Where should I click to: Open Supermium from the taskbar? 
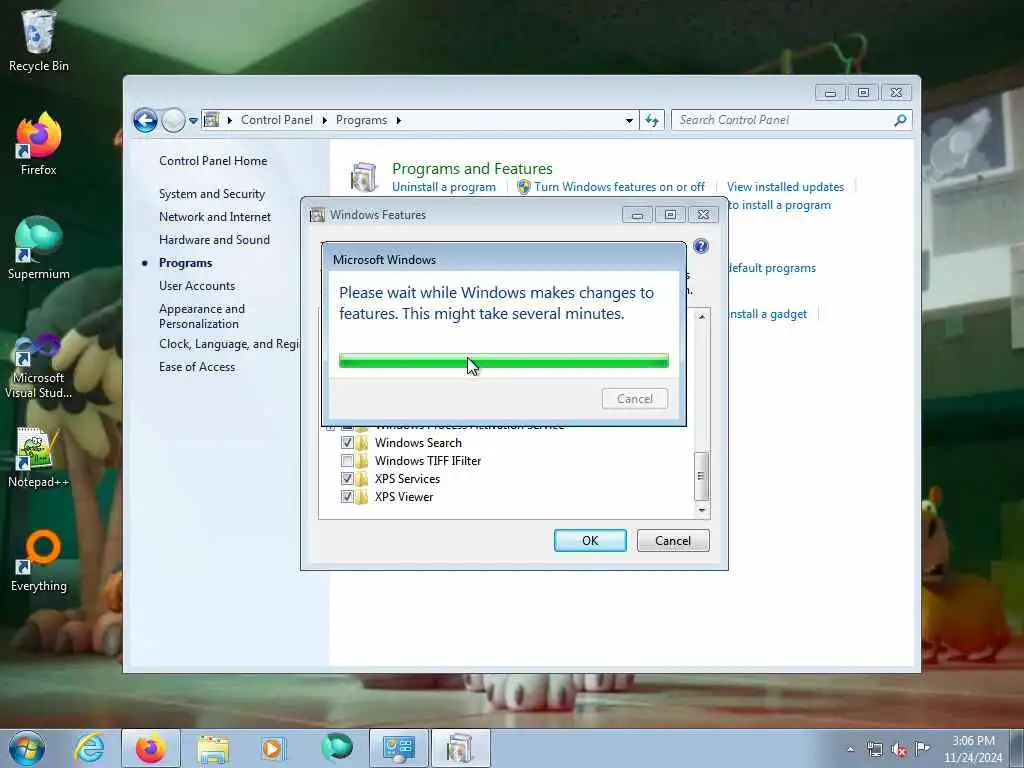tap(336, 748)
